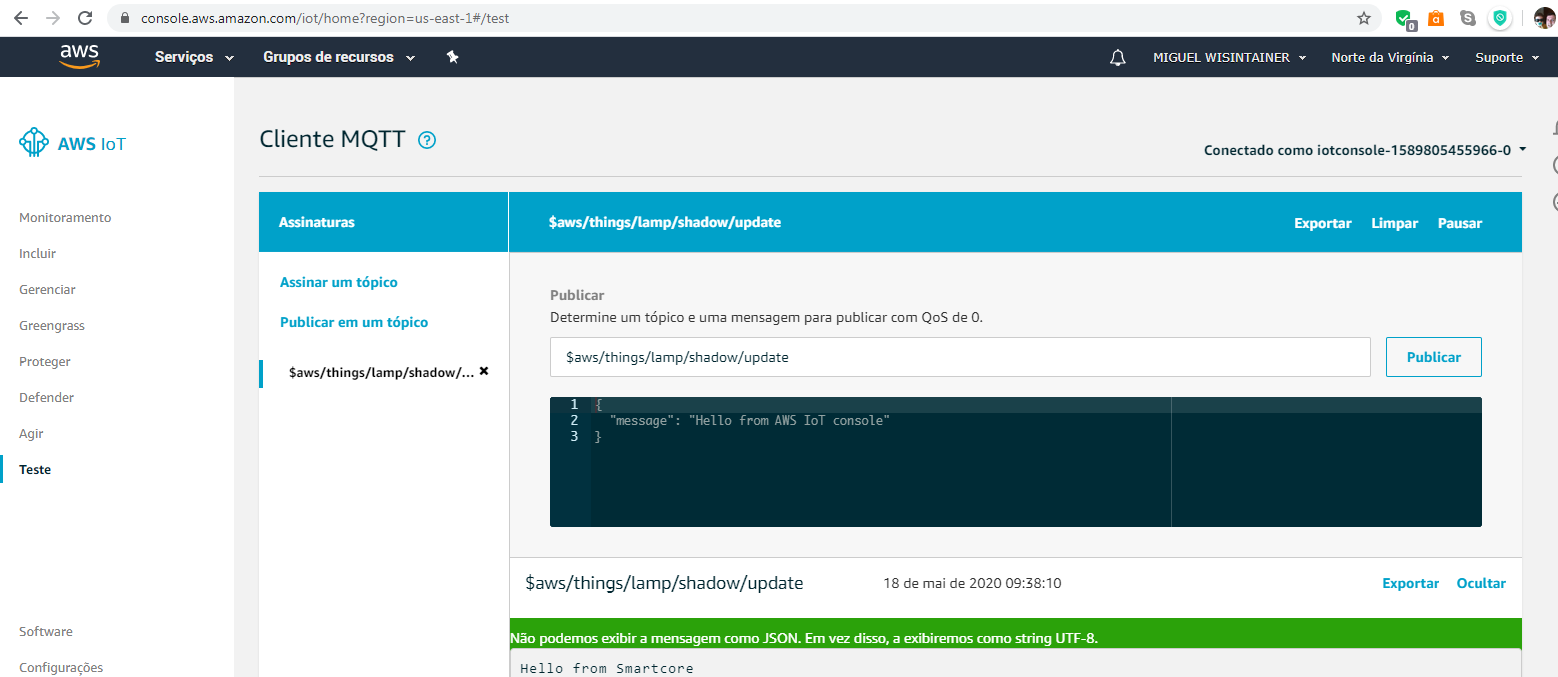Screen dimensions: 1558x677
Task: Go forward in browser history
Action: point(53,18)
